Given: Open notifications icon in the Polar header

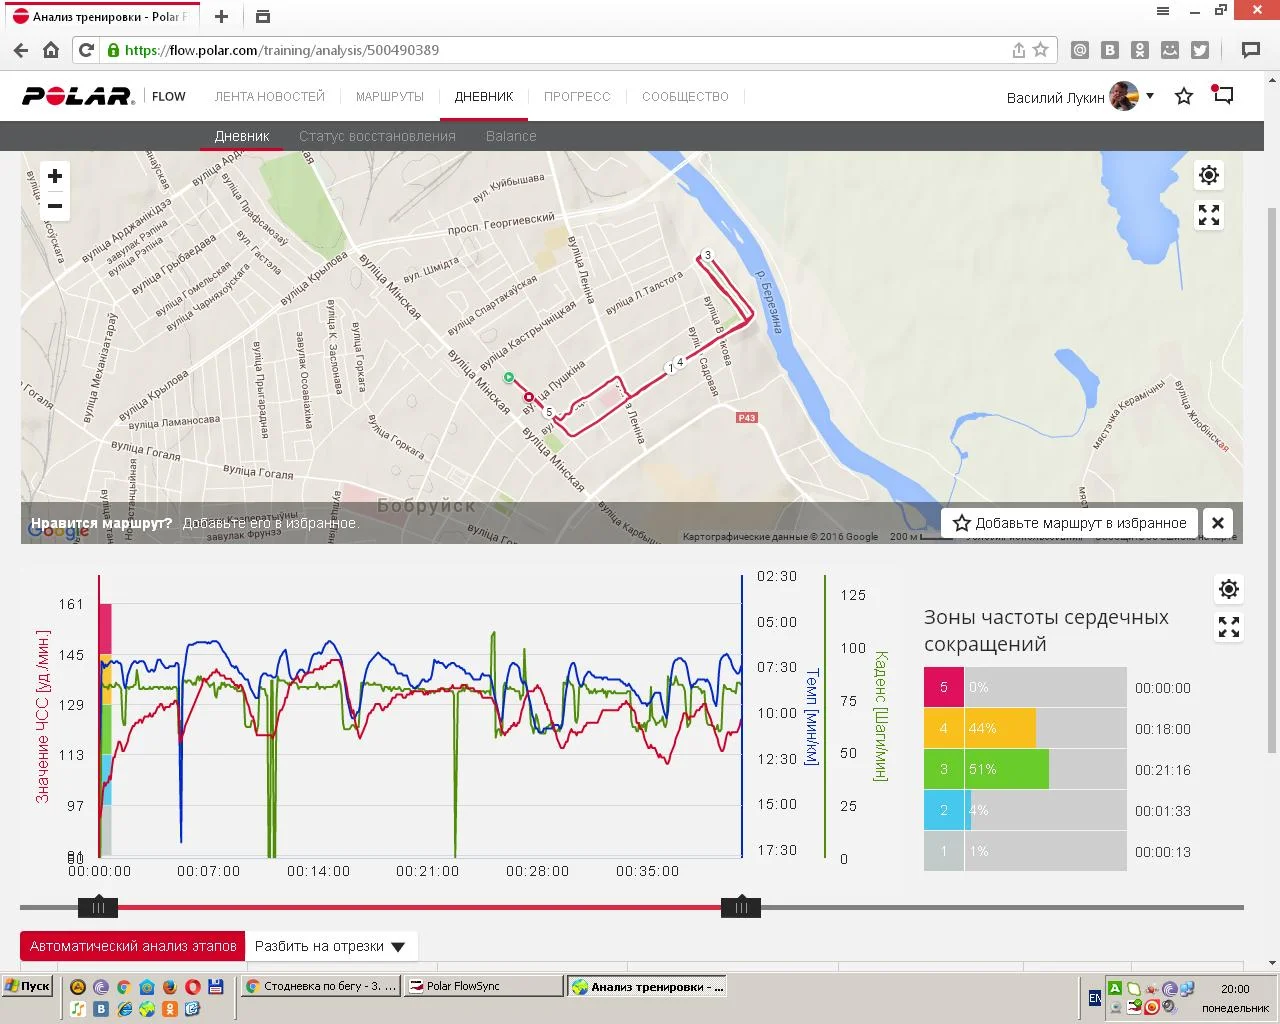Looking at the screenshot, I should [1222, 96].
